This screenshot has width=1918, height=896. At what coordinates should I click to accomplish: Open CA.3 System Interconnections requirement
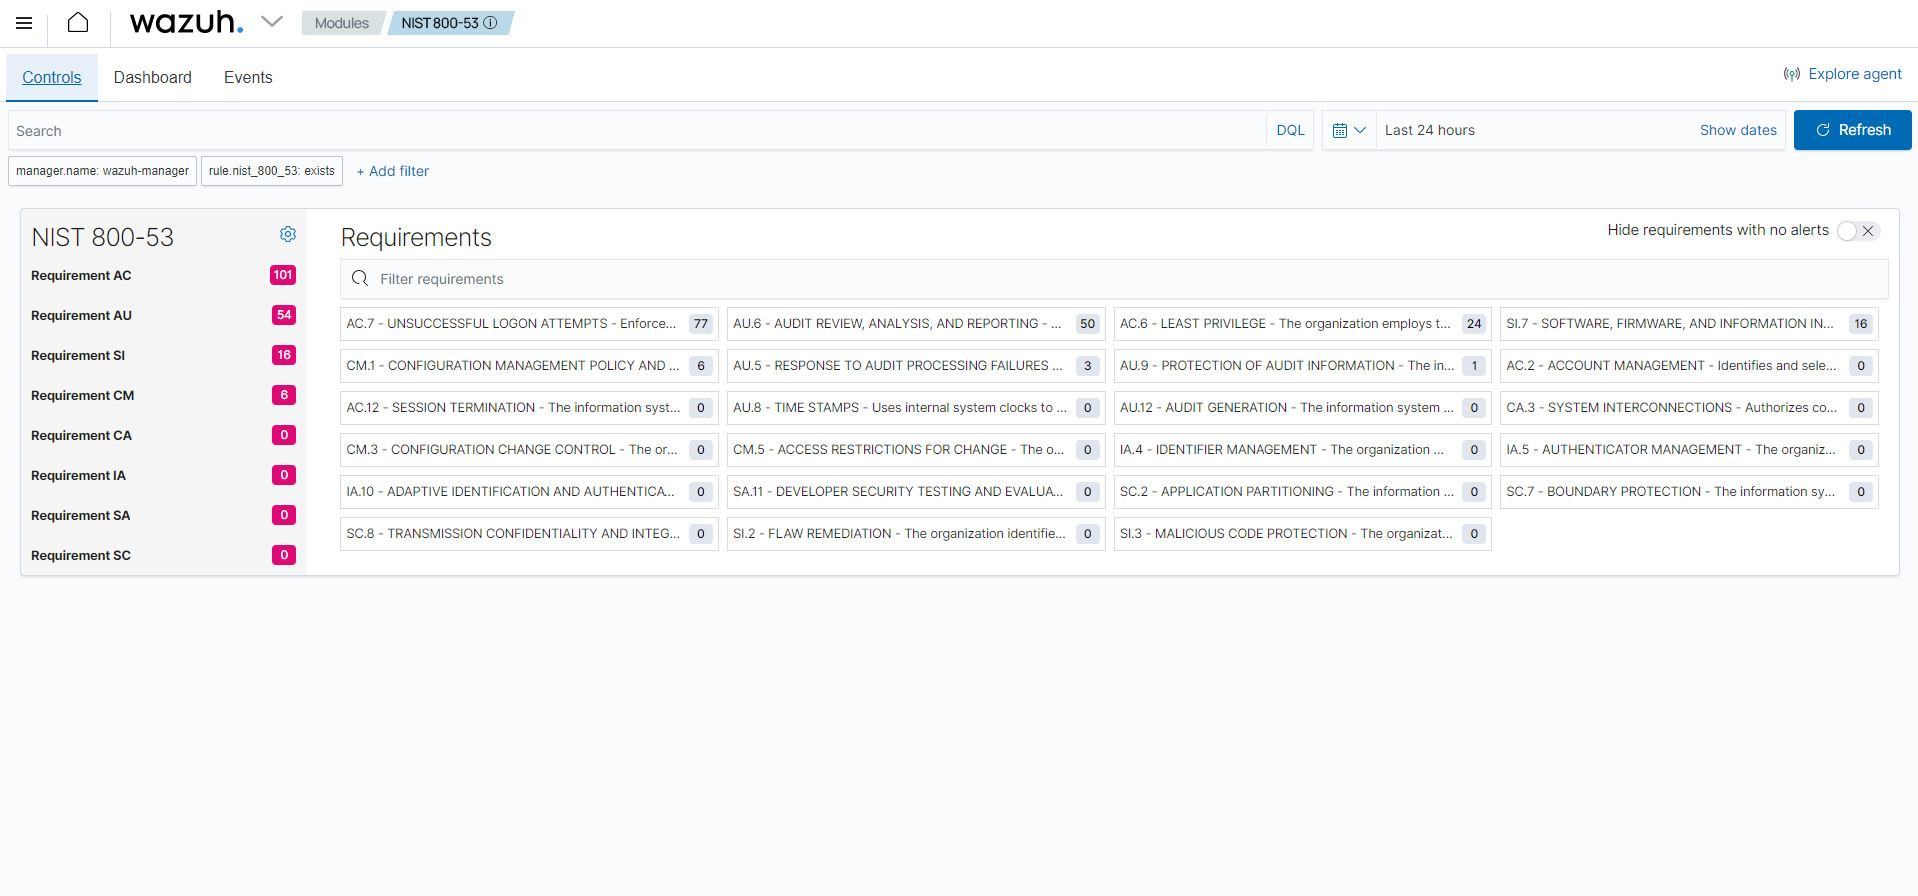[x=1689, y=408]
